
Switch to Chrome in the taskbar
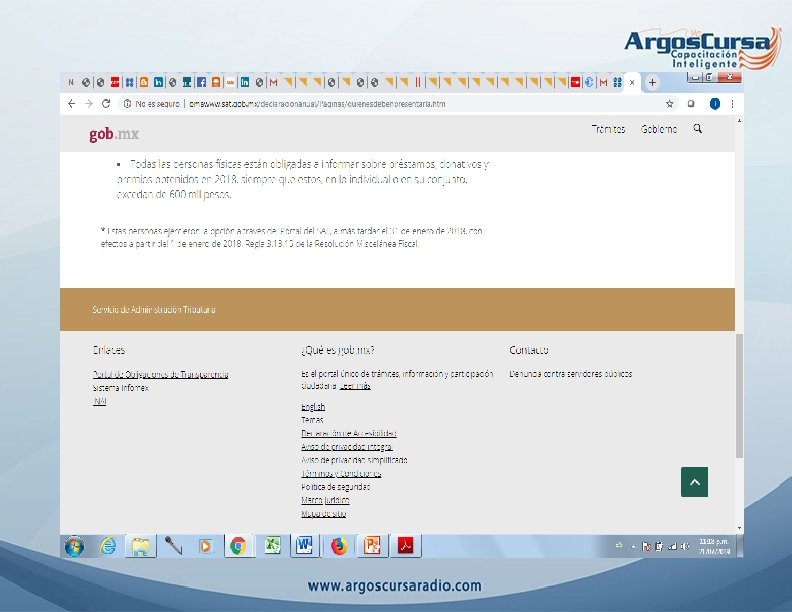click(238, 546)
